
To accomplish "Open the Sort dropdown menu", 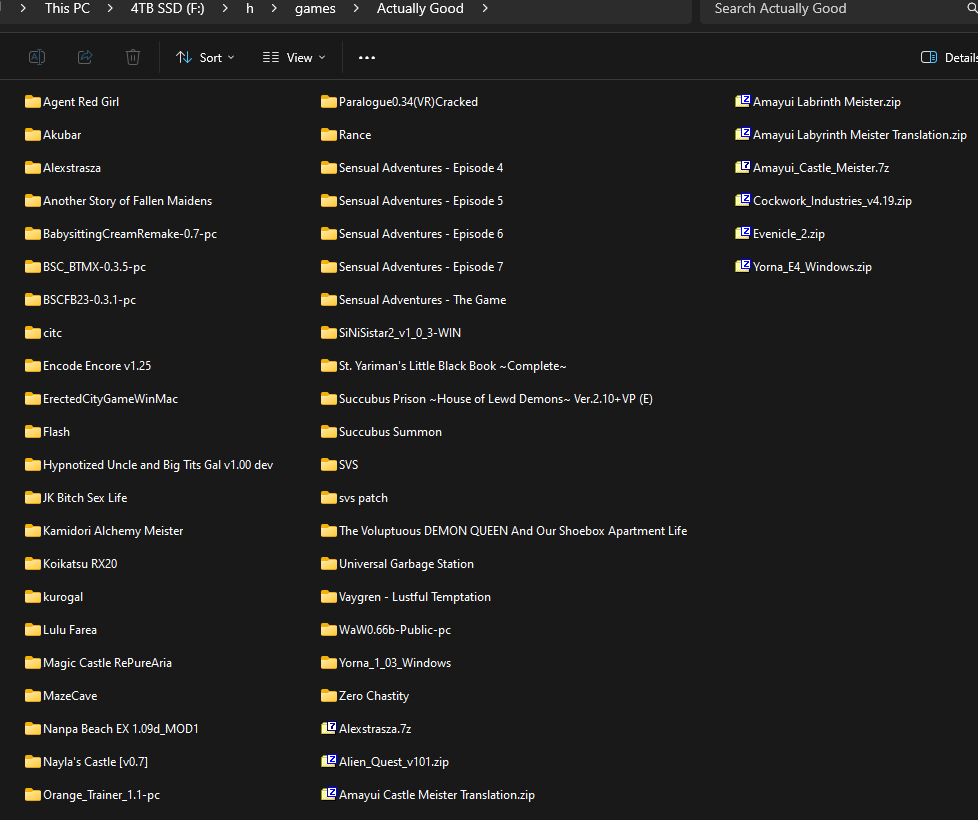I will [x=205, y=57].
